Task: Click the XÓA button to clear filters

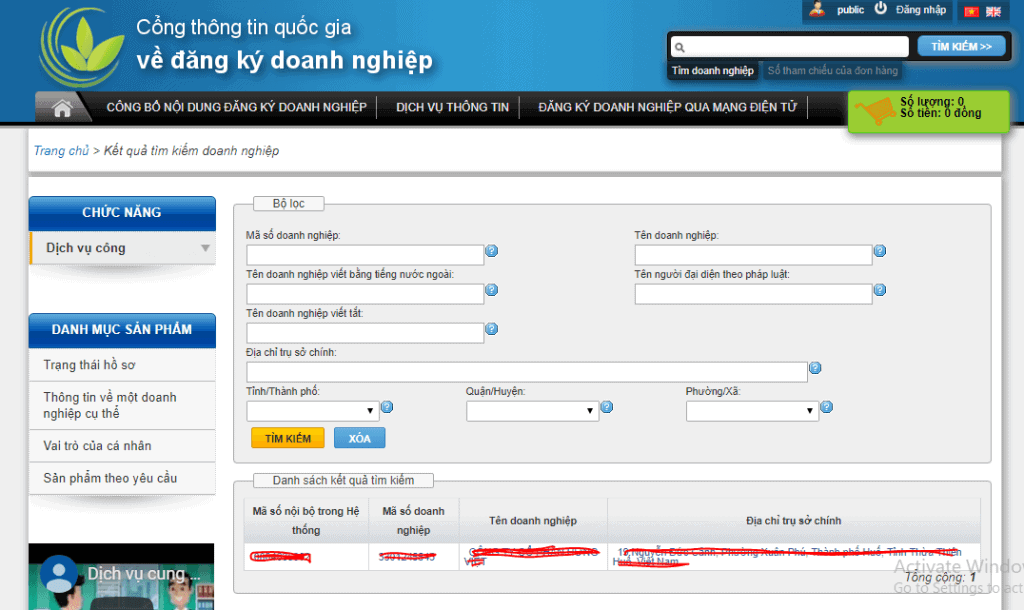Action: click(359, 438)
